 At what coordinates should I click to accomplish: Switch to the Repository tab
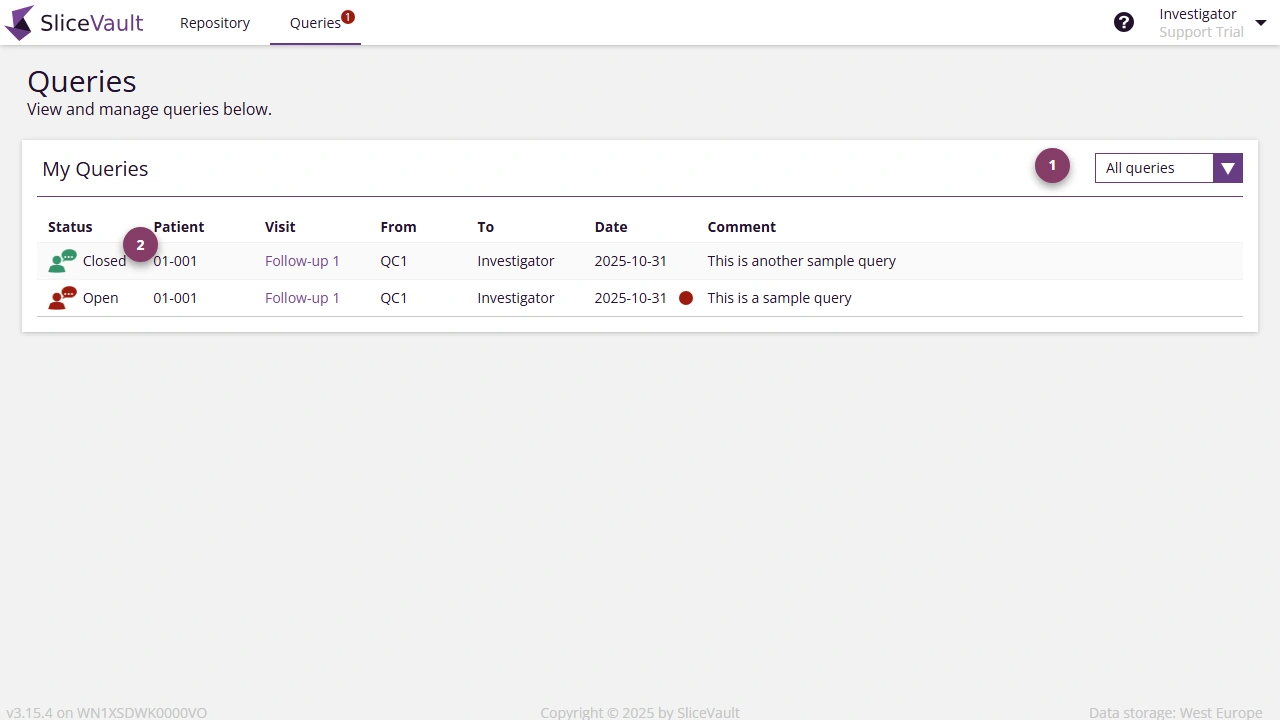[214, 22]
